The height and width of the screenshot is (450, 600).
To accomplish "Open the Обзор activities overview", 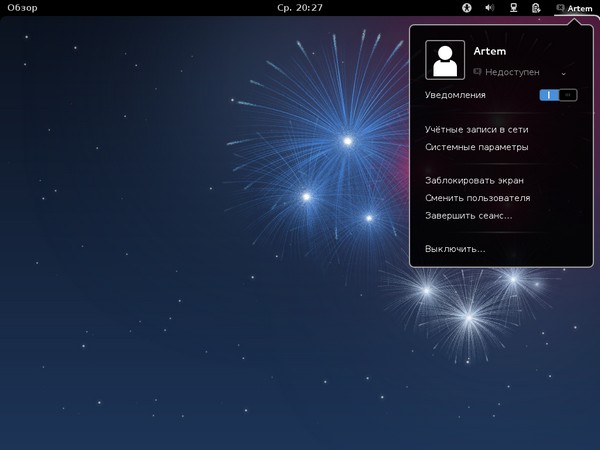I will [22, 8].
